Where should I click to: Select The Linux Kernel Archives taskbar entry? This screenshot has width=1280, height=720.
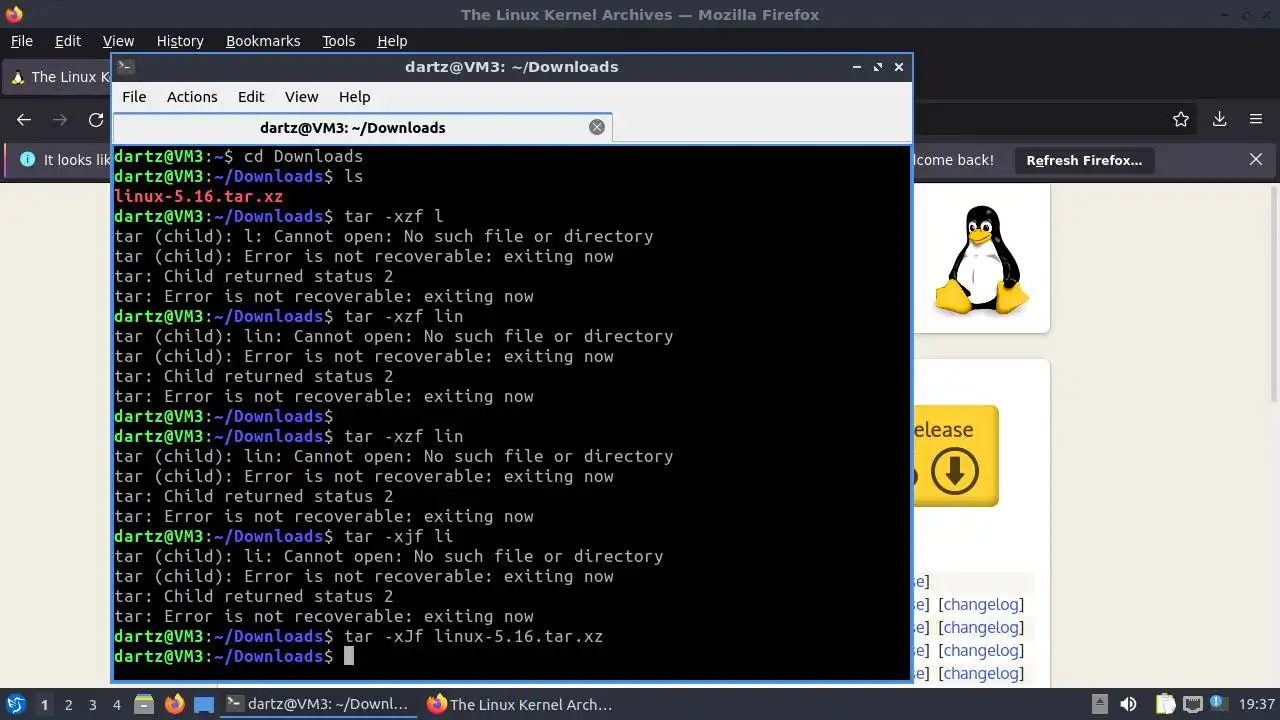[x=520, y=704]
